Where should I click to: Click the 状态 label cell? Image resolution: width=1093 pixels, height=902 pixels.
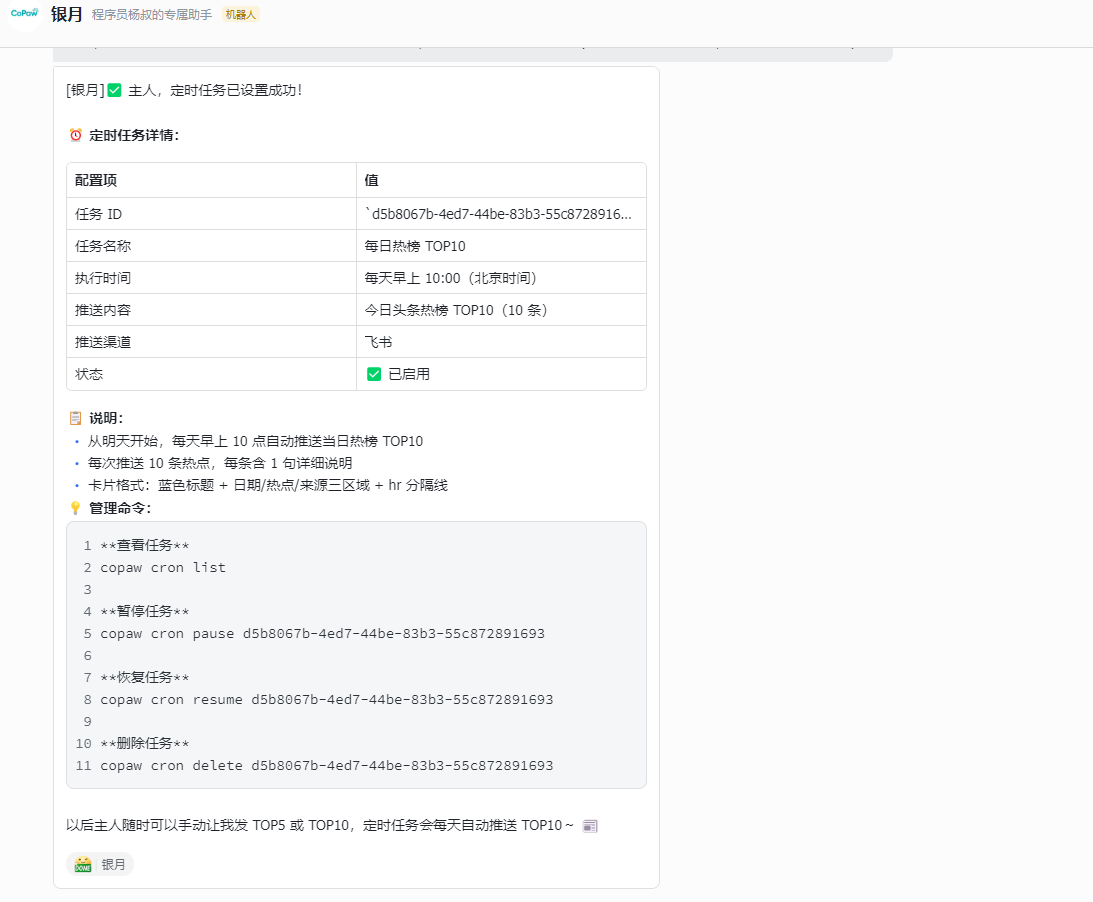[x=211, y=374]
